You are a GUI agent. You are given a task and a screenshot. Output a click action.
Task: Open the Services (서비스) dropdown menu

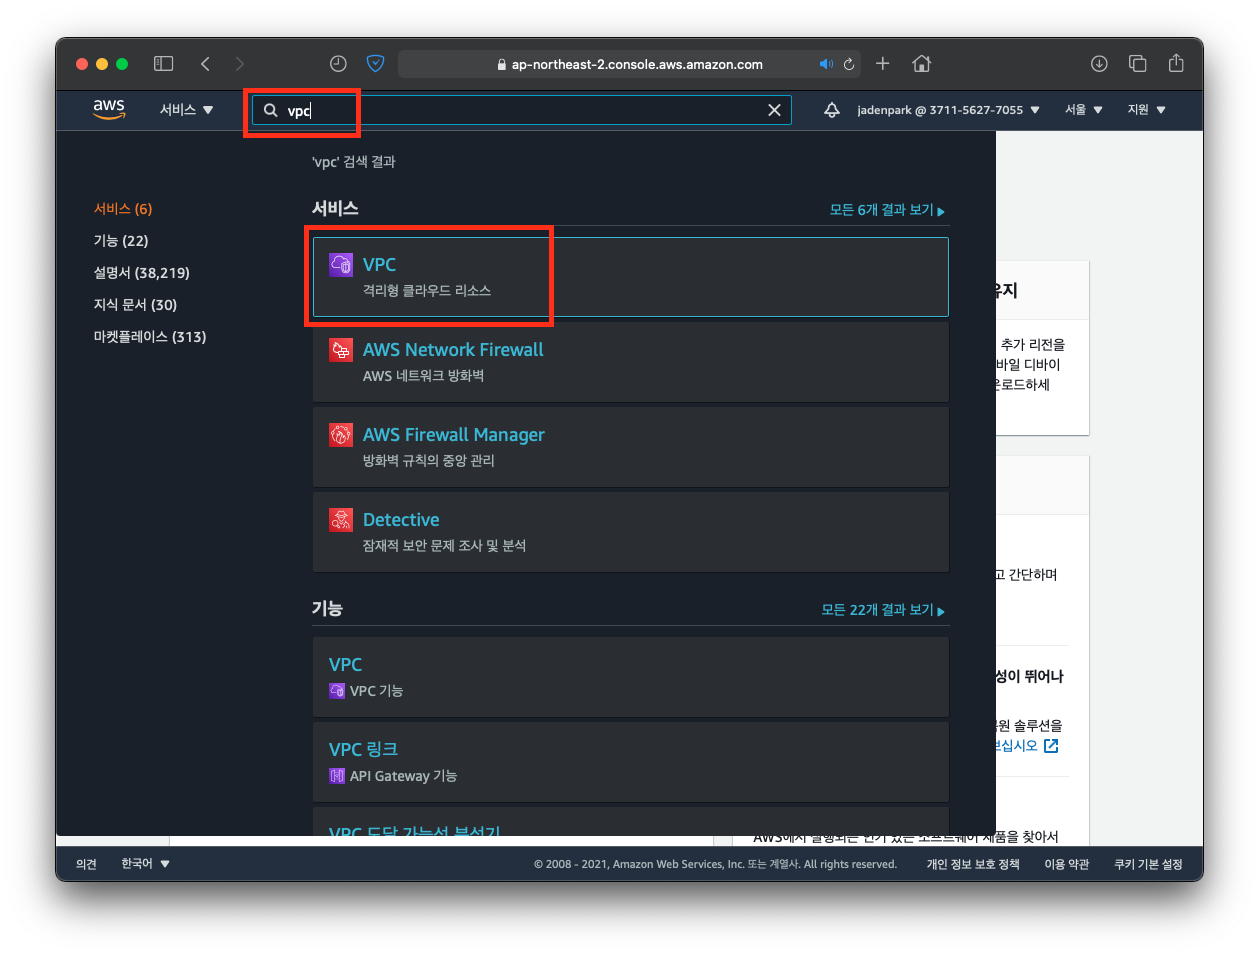coord(186,110)
